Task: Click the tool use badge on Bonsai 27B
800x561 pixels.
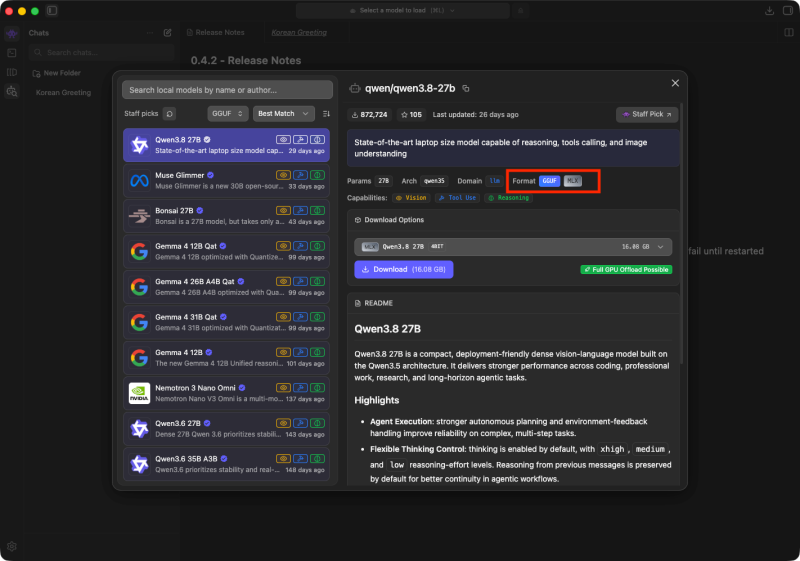Action: [x=301, y=210]
